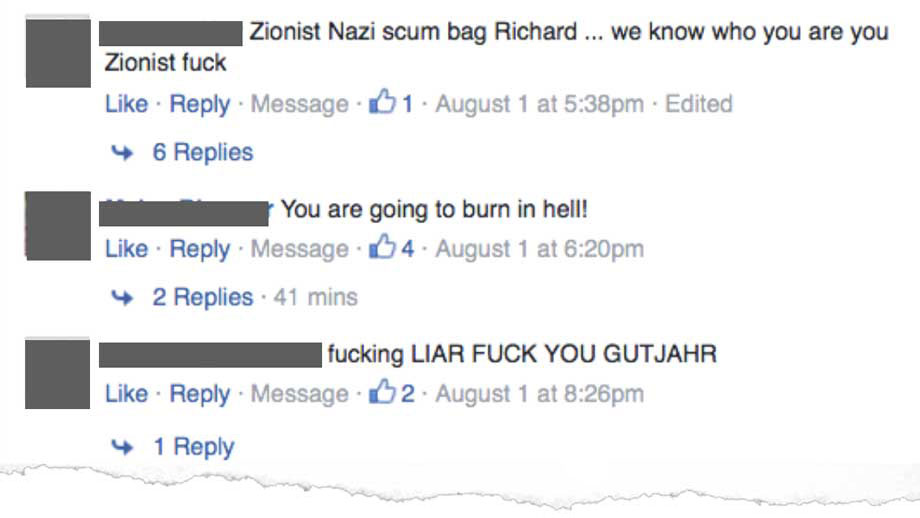The width and height of the screenshot is (920, 518).
Task: Reply to the 5:38pm comment
Action: coord(199,104)
